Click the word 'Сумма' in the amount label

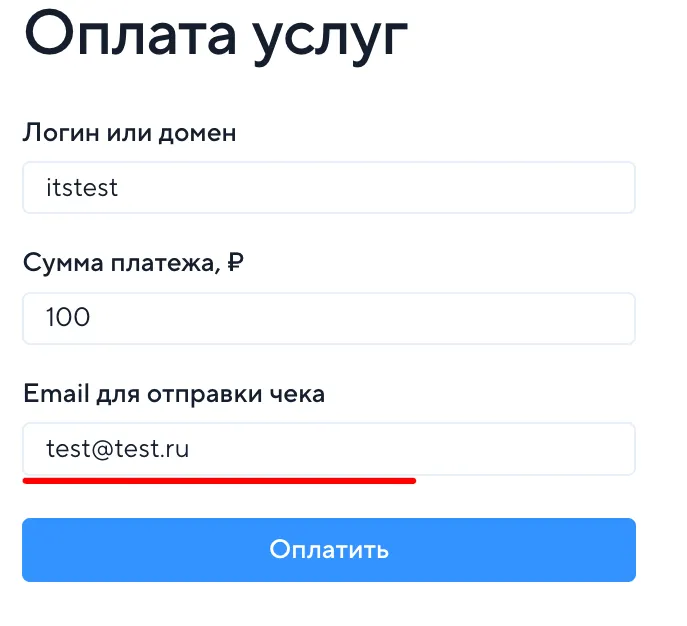pos(59,263)
